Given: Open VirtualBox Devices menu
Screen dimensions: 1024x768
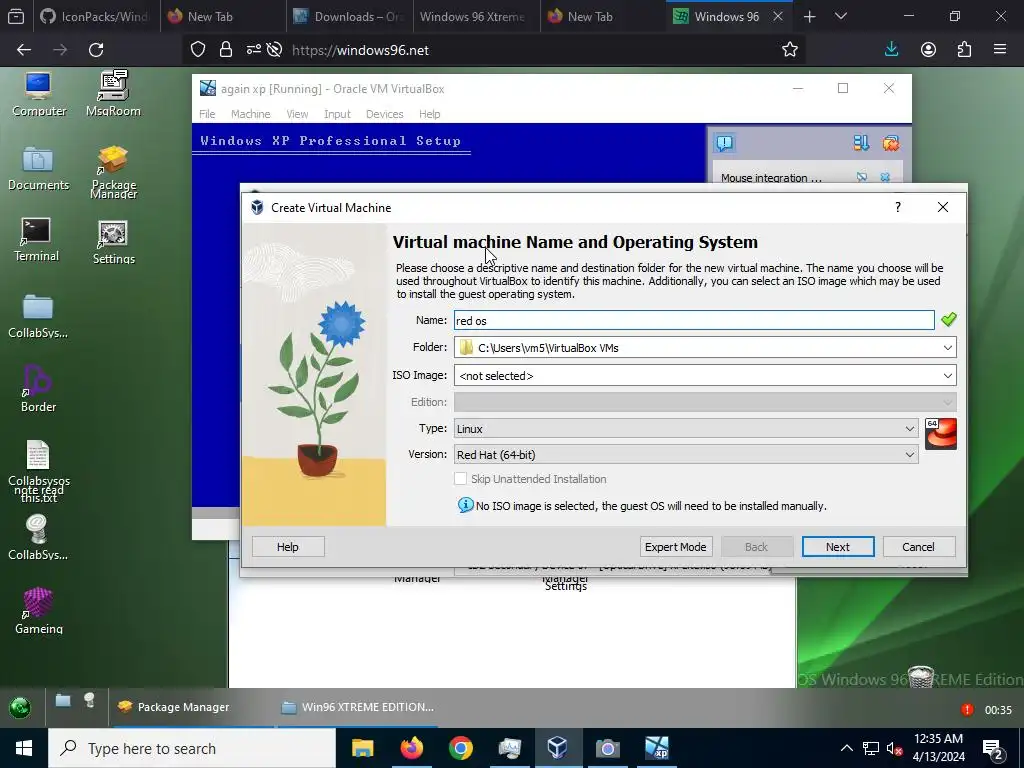Looking at the screenshot, I should click(x=385, y=114).
